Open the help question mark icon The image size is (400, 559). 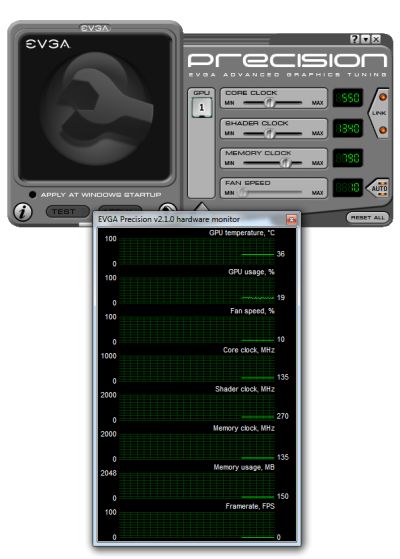click(x=354, y=39)
